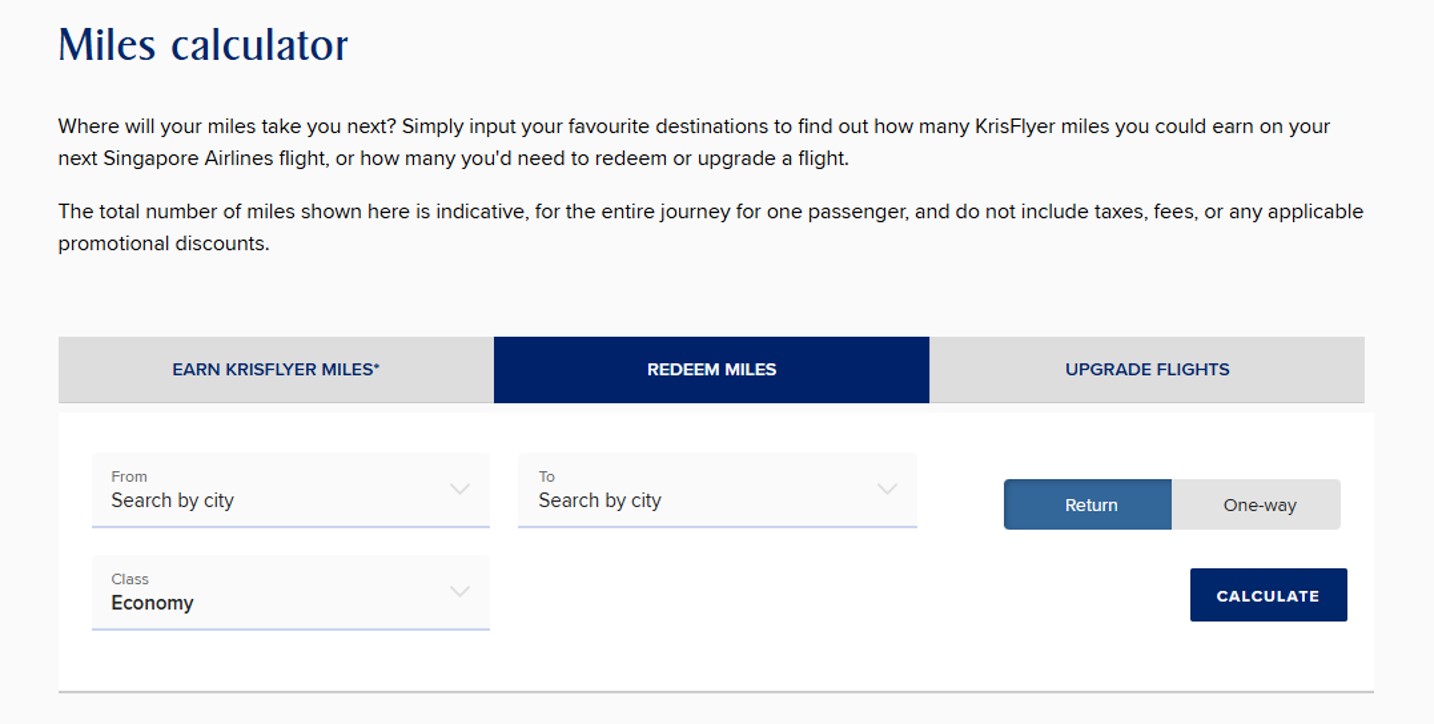Click the small 'Class' field label
Screen dimensions: 1434x724
(130, 579)
